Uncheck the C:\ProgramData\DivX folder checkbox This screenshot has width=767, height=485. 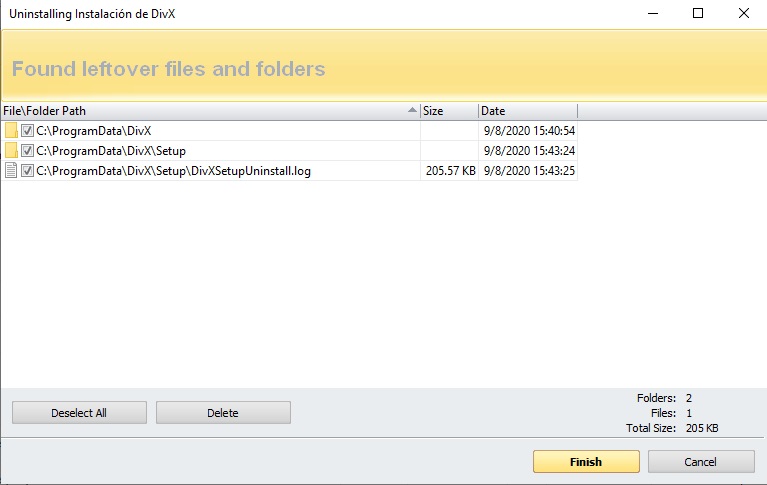pos(28,131)
